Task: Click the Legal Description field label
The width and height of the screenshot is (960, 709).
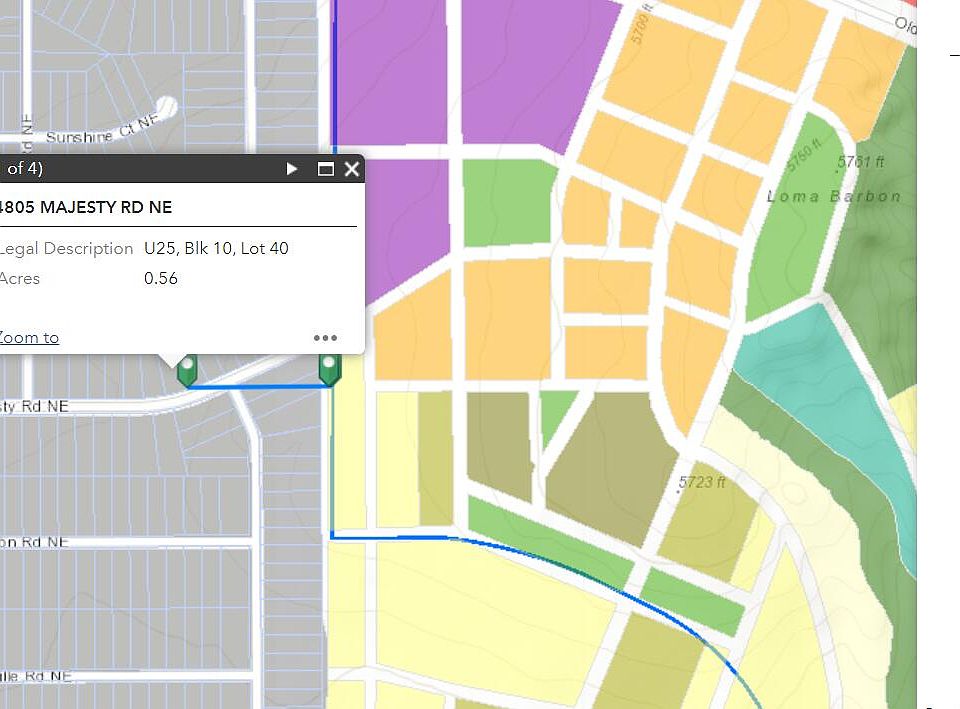Action: click(x=65, y=248)
